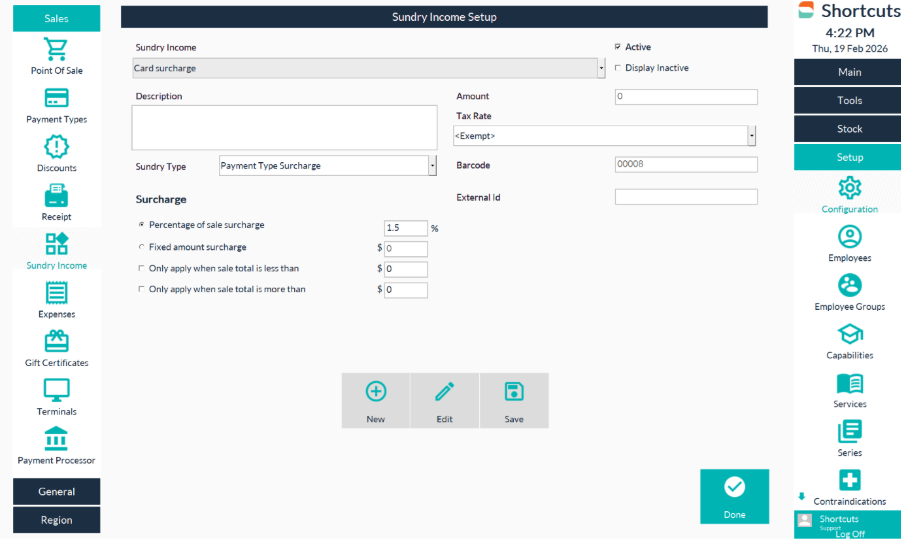This screenshot has height=540, width=901.
Task: Open the Gift Certificates icon
Action: point(56,342)
